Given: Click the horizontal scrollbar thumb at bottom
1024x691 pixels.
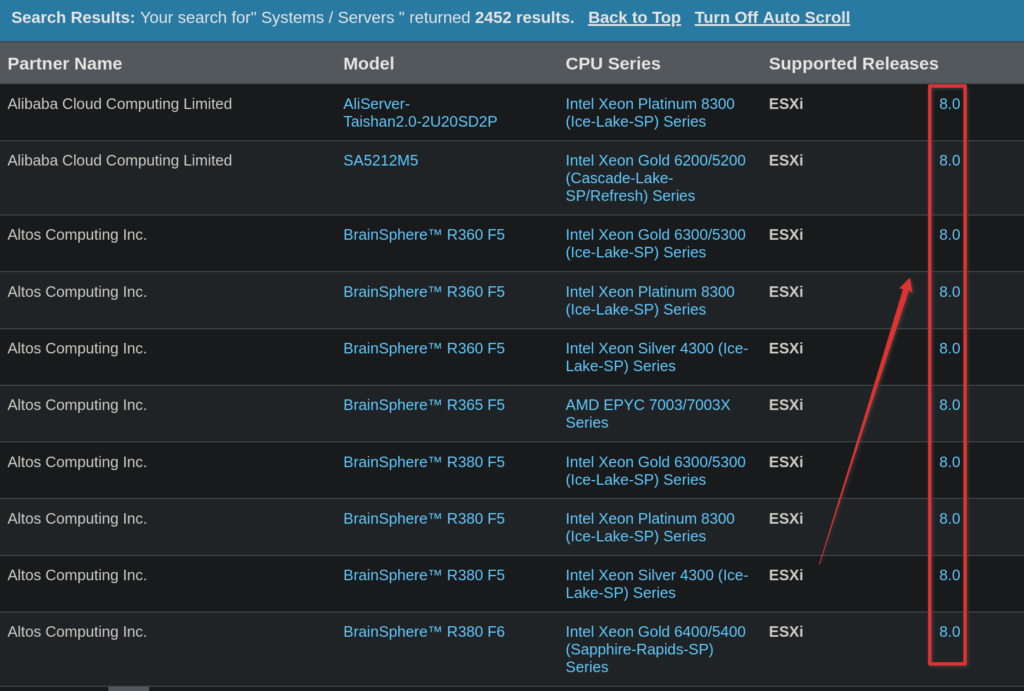Looking at the screenshot, I should 128,688.
